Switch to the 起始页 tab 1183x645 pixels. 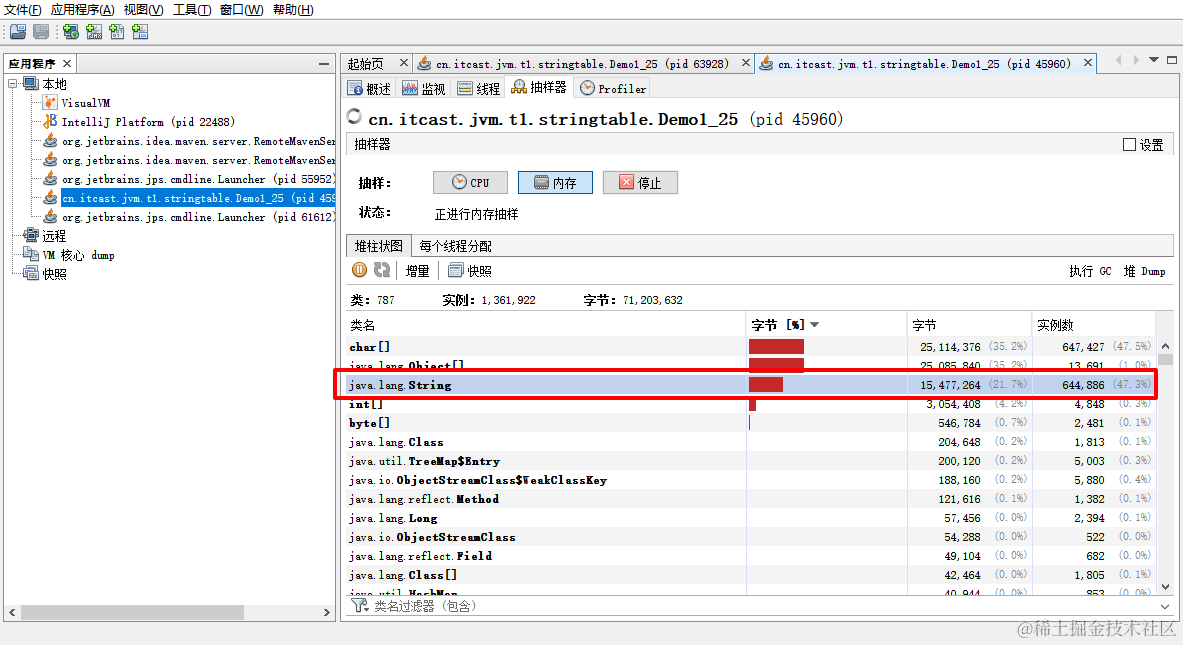point(366,64)
